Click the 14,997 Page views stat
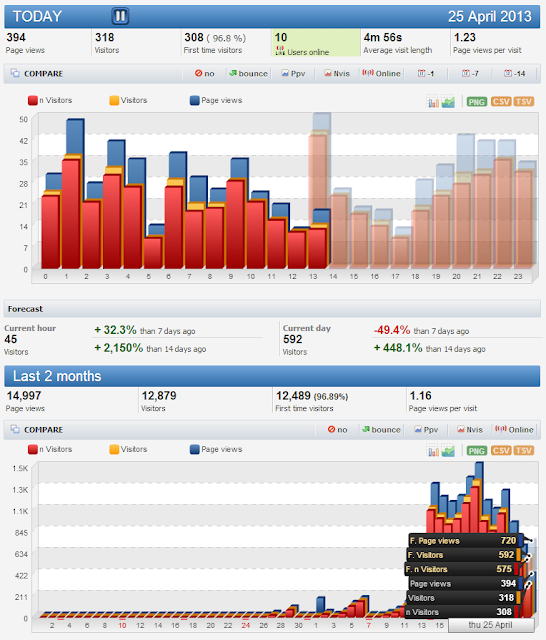Screen dimensions: 546x640 pyautogui.click(x=25, y=401)
